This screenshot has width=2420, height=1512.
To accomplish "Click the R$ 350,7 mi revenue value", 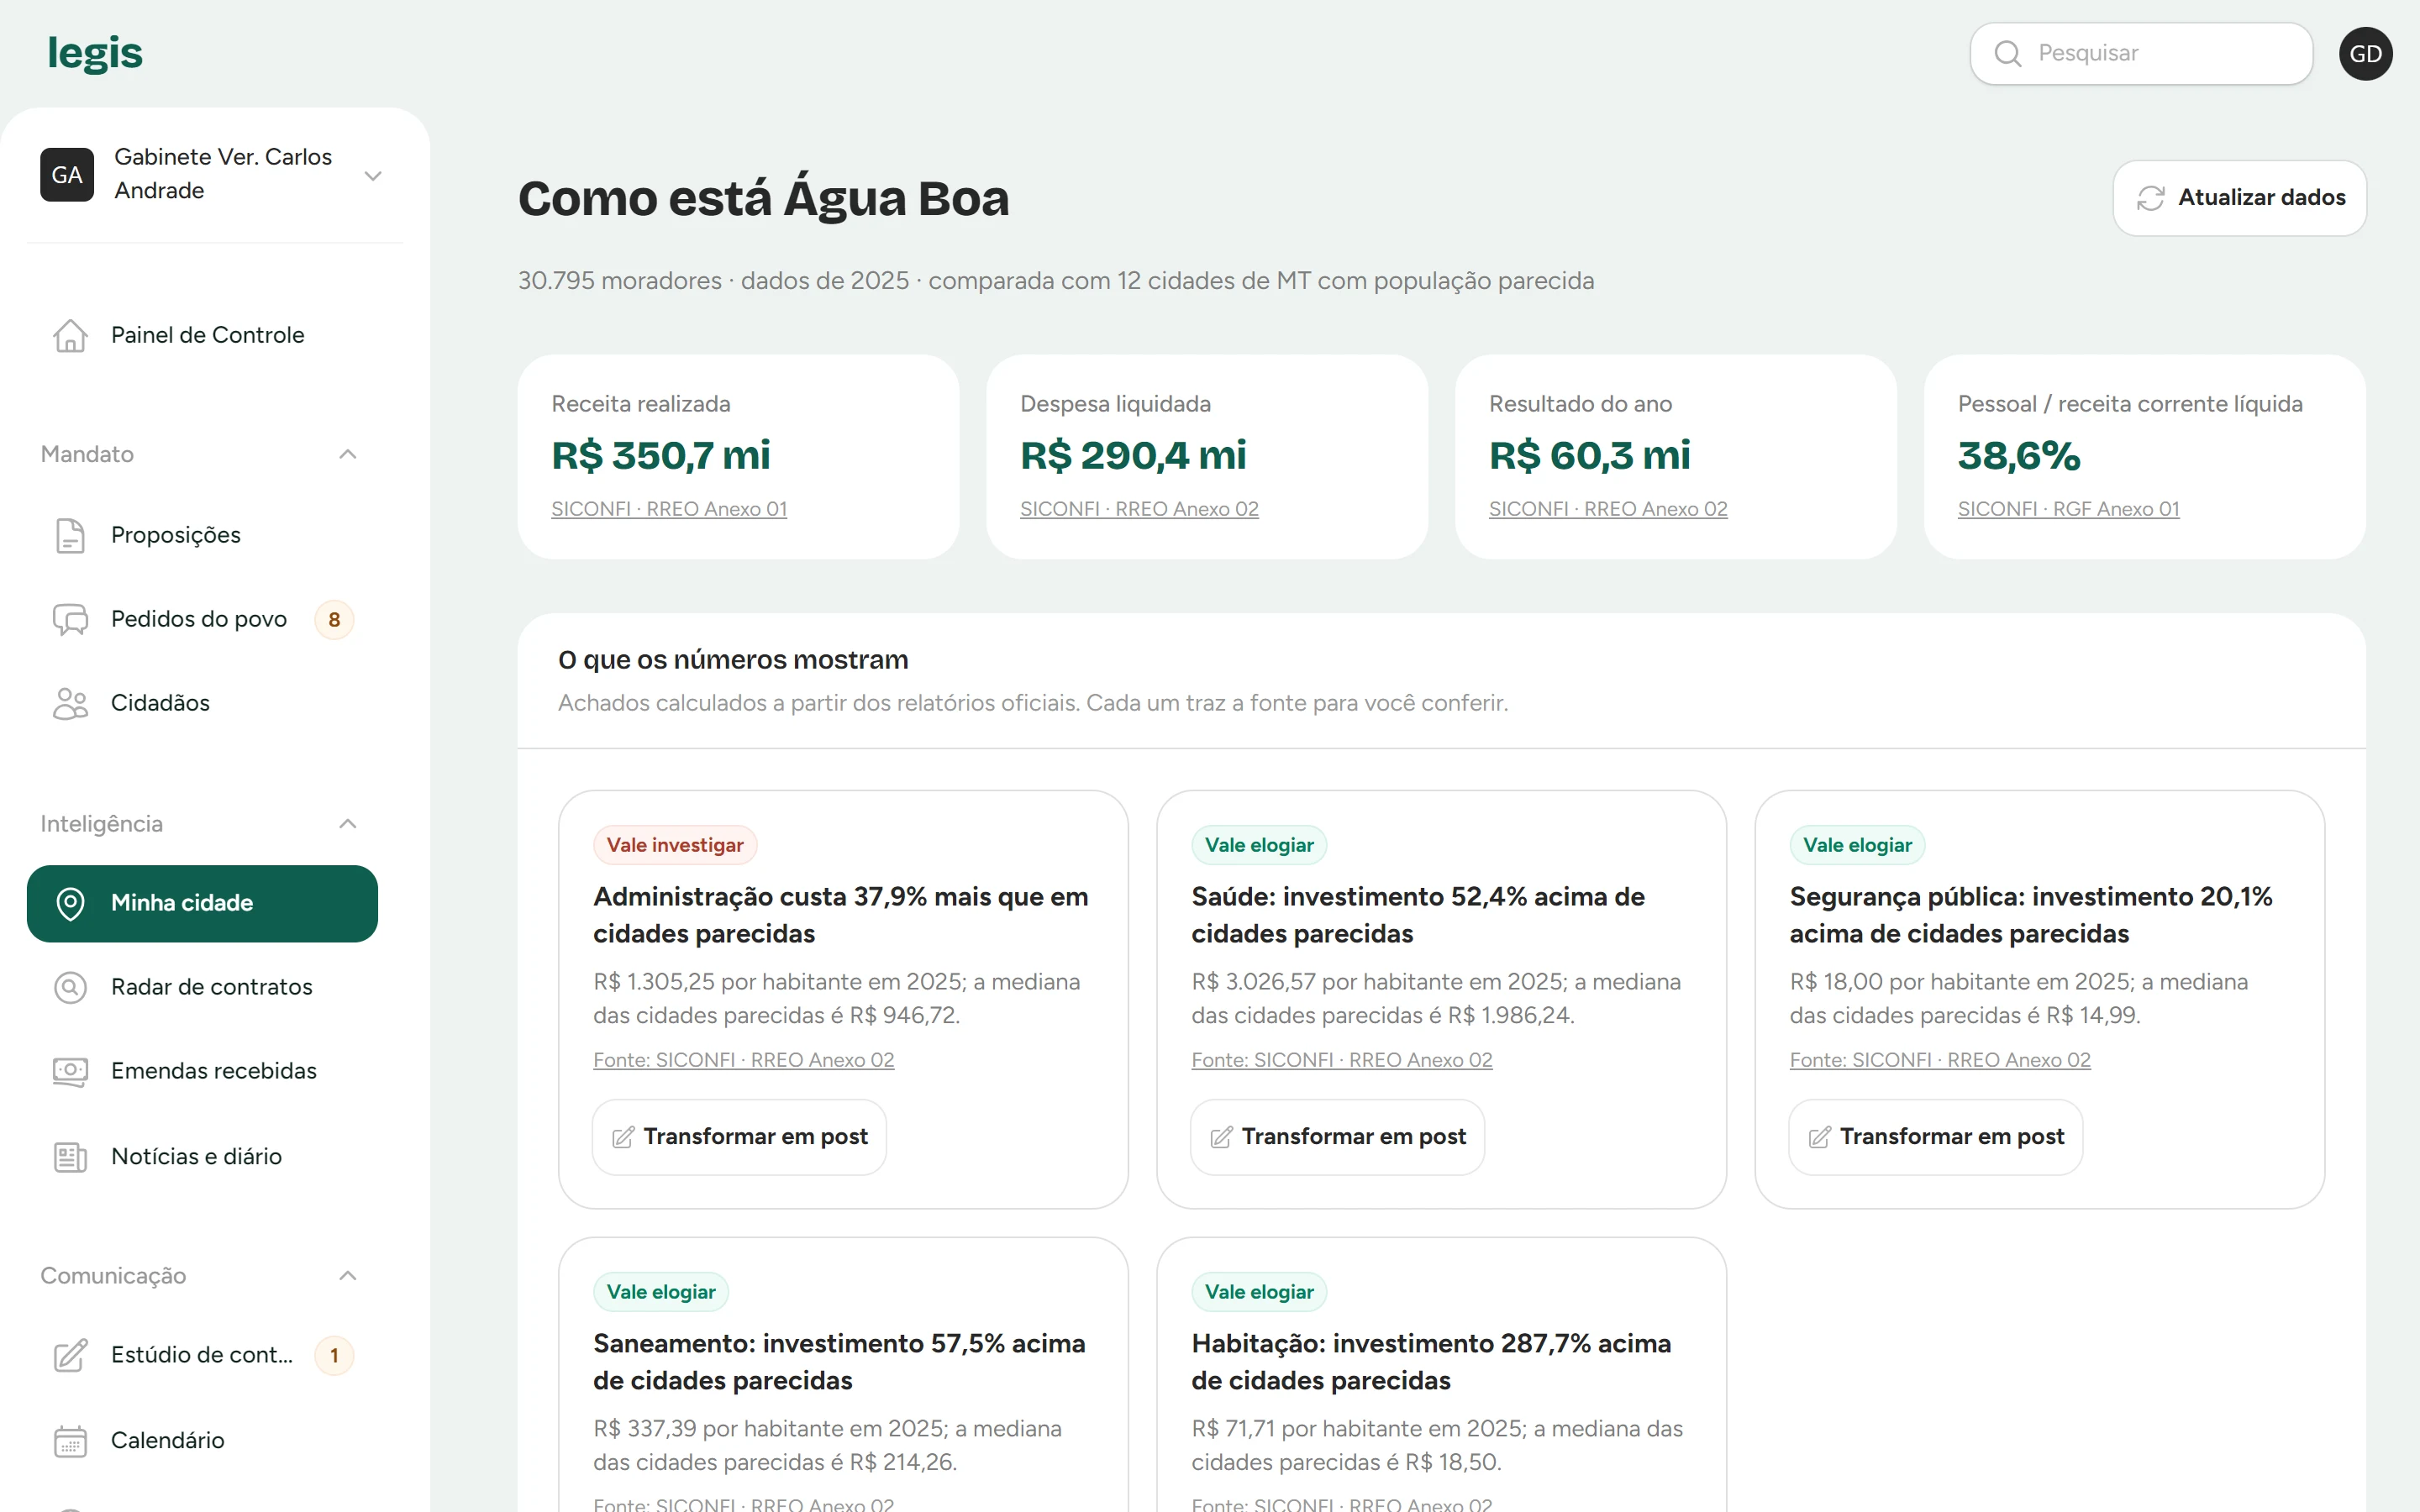I will (x=661, y=456).
